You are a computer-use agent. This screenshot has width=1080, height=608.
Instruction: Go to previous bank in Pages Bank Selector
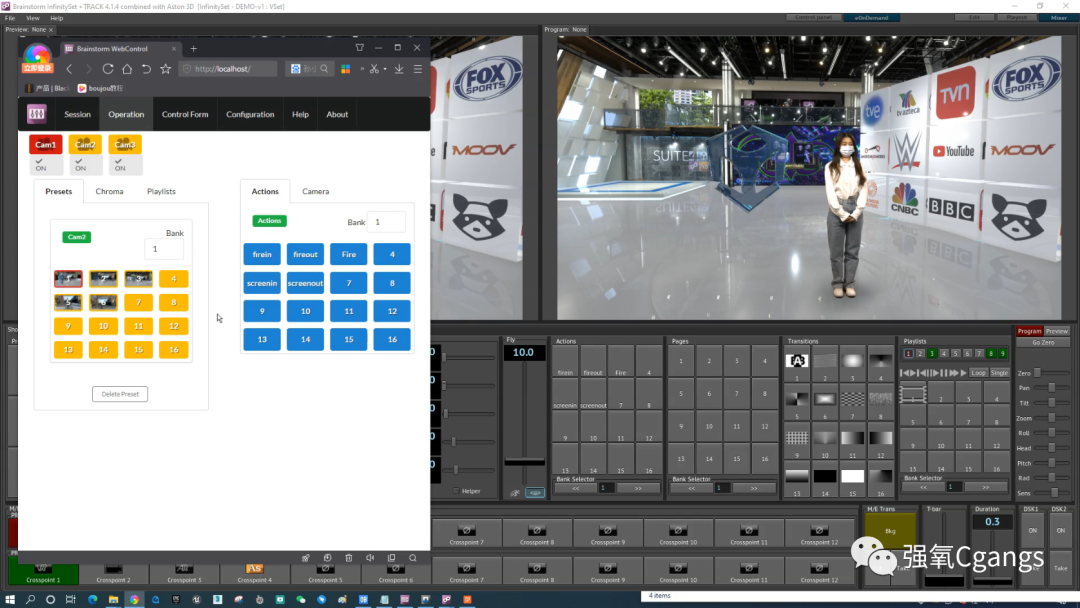coord(690,488)
